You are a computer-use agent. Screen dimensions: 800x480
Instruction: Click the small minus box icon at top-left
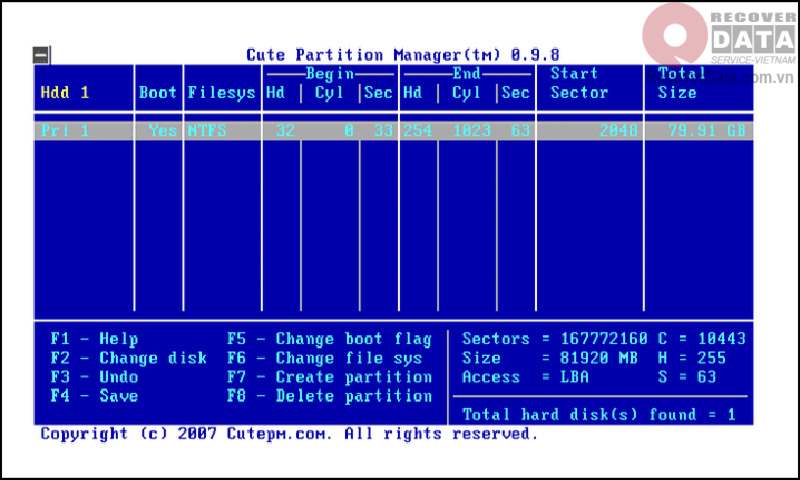click(41, 55)
